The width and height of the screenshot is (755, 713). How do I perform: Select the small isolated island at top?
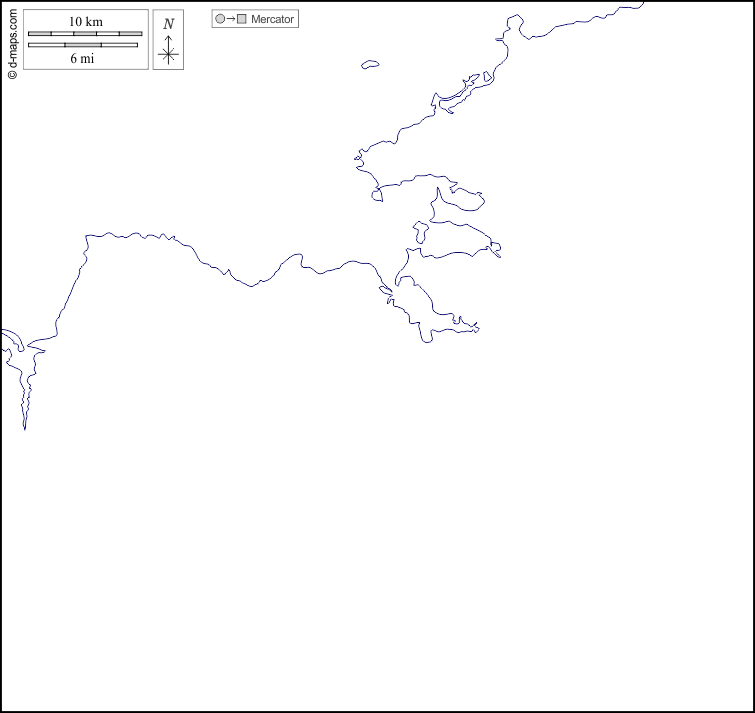pyautogui.click(x=370, y=65)
